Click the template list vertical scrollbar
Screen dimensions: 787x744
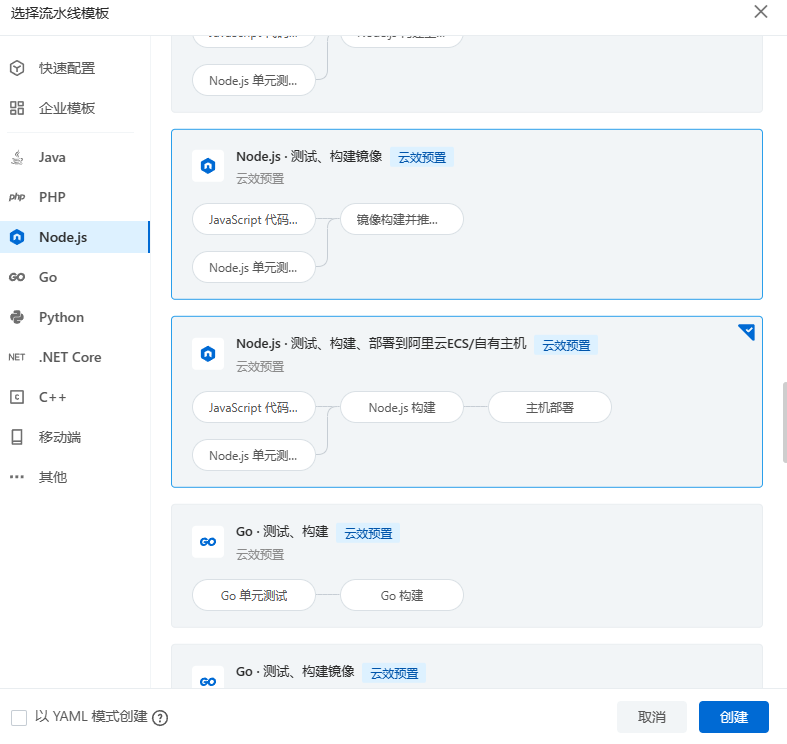784,423
